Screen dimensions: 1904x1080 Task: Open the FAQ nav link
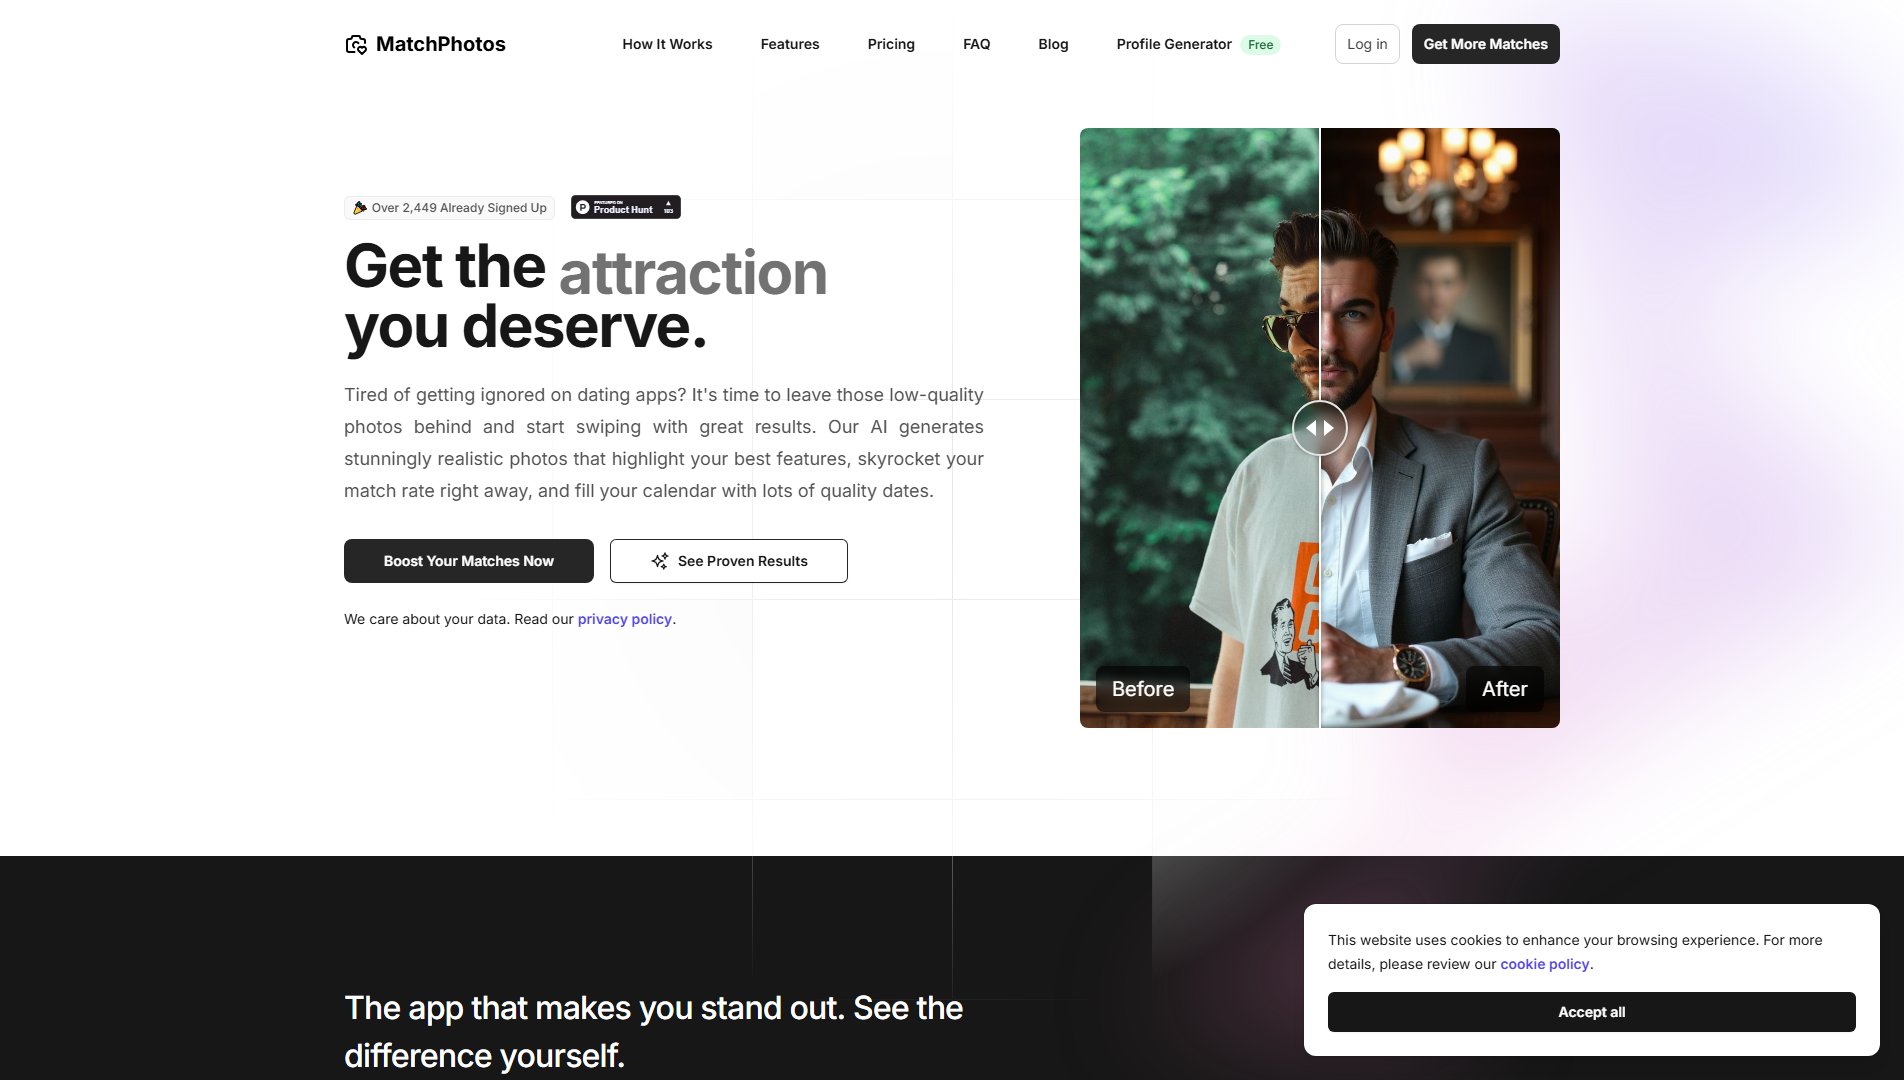click(977, 44)
